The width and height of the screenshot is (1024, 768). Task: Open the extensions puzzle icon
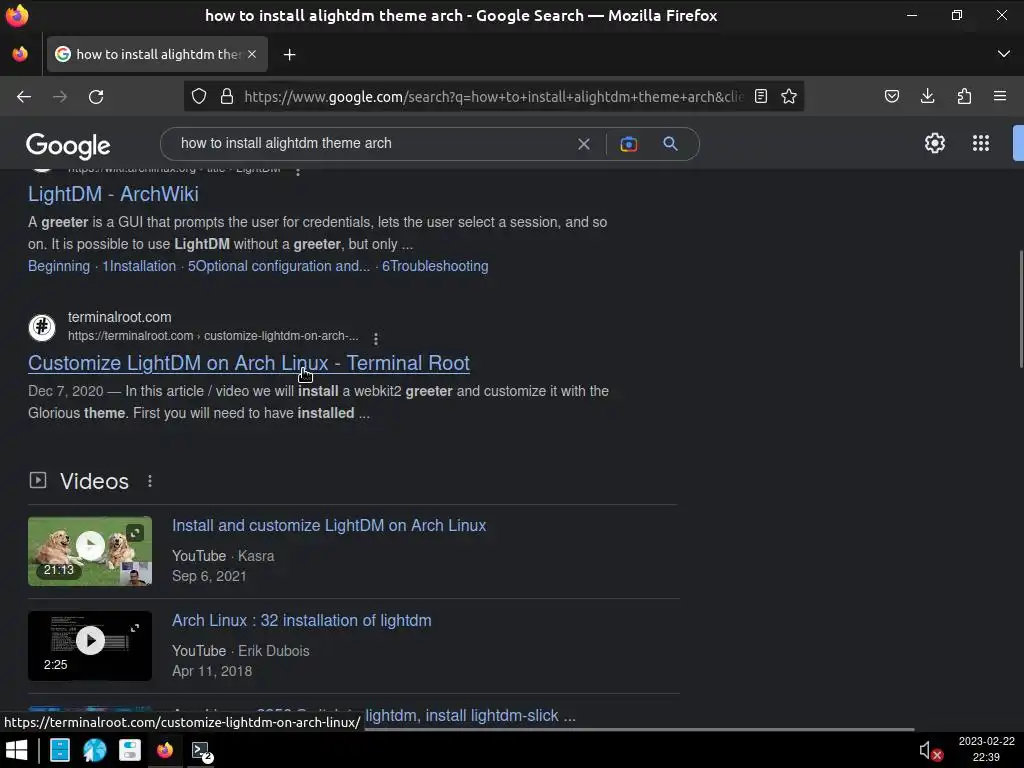click(964, 97)
